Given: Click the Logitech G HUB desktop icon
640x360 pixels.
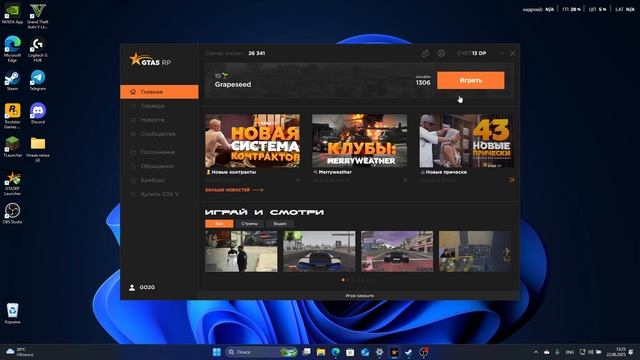Looking at the screenshot, I should pos(38,49).
